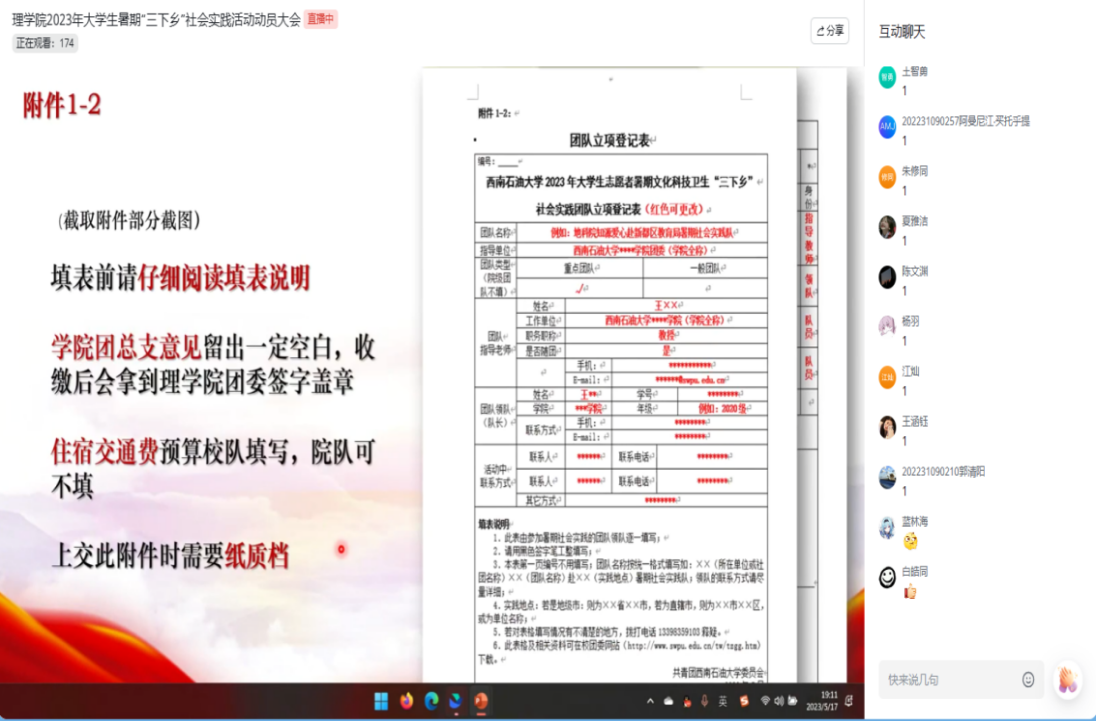Open the Windows Start menu

(381, 700)
